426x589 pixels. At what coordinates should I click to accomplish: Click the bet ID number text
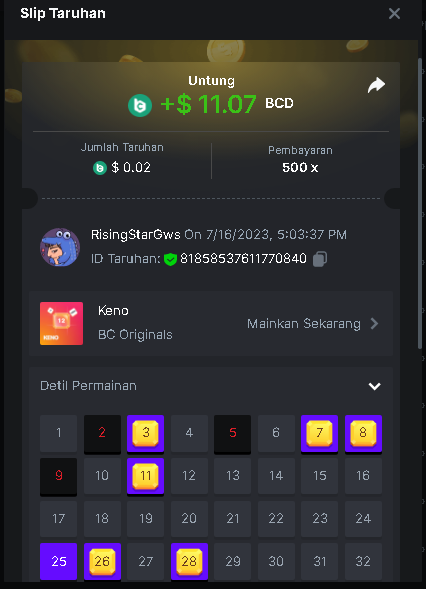pos(243,259)
